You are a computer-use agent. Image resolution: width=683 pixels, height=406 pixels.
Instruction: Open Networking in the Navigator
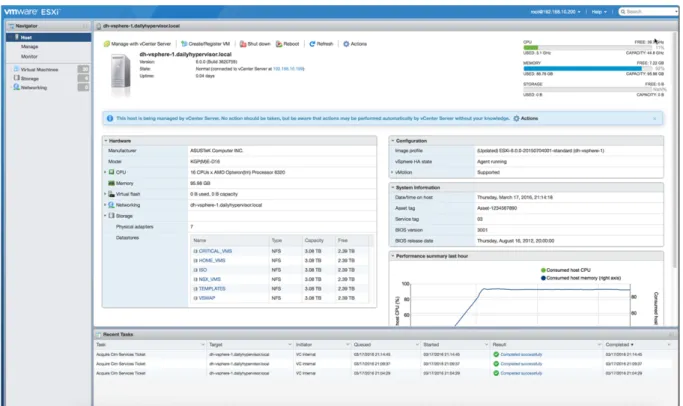tap(34, 88)
